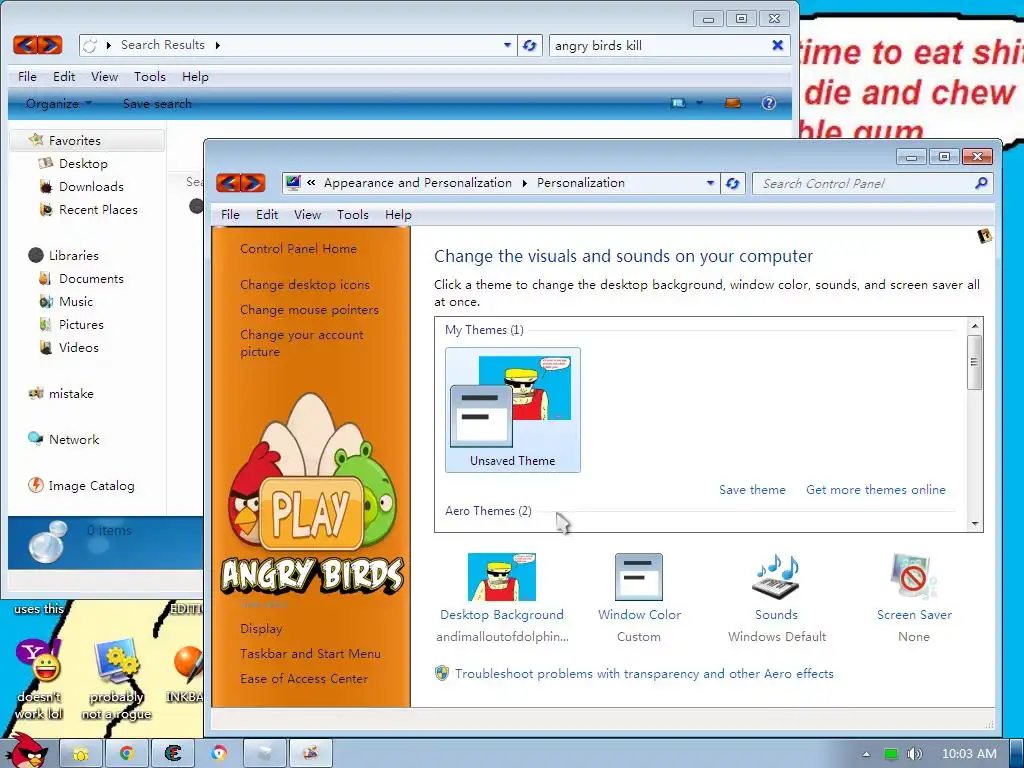Click the back arrow in the Personalization window
The width and height of the screenshot is (1024, 768).
pyautogui.click(x=228, y=183)
